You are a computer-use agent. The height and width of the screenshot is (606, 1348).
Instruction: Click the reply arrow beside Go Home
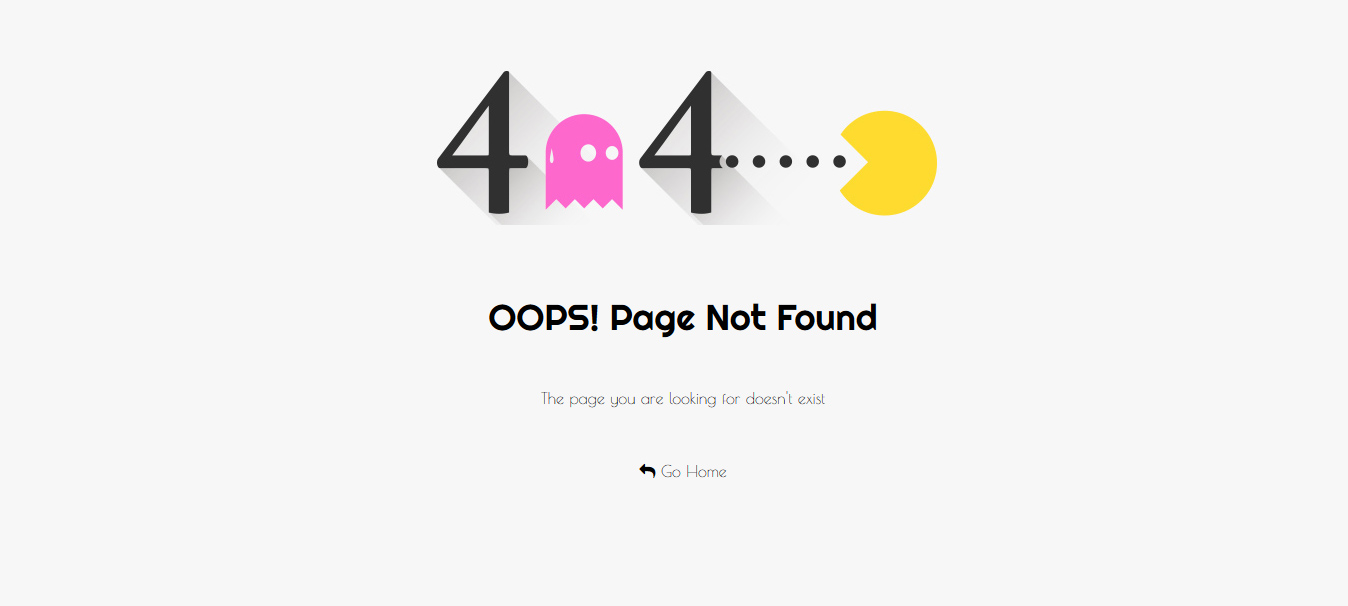[648, 471]
